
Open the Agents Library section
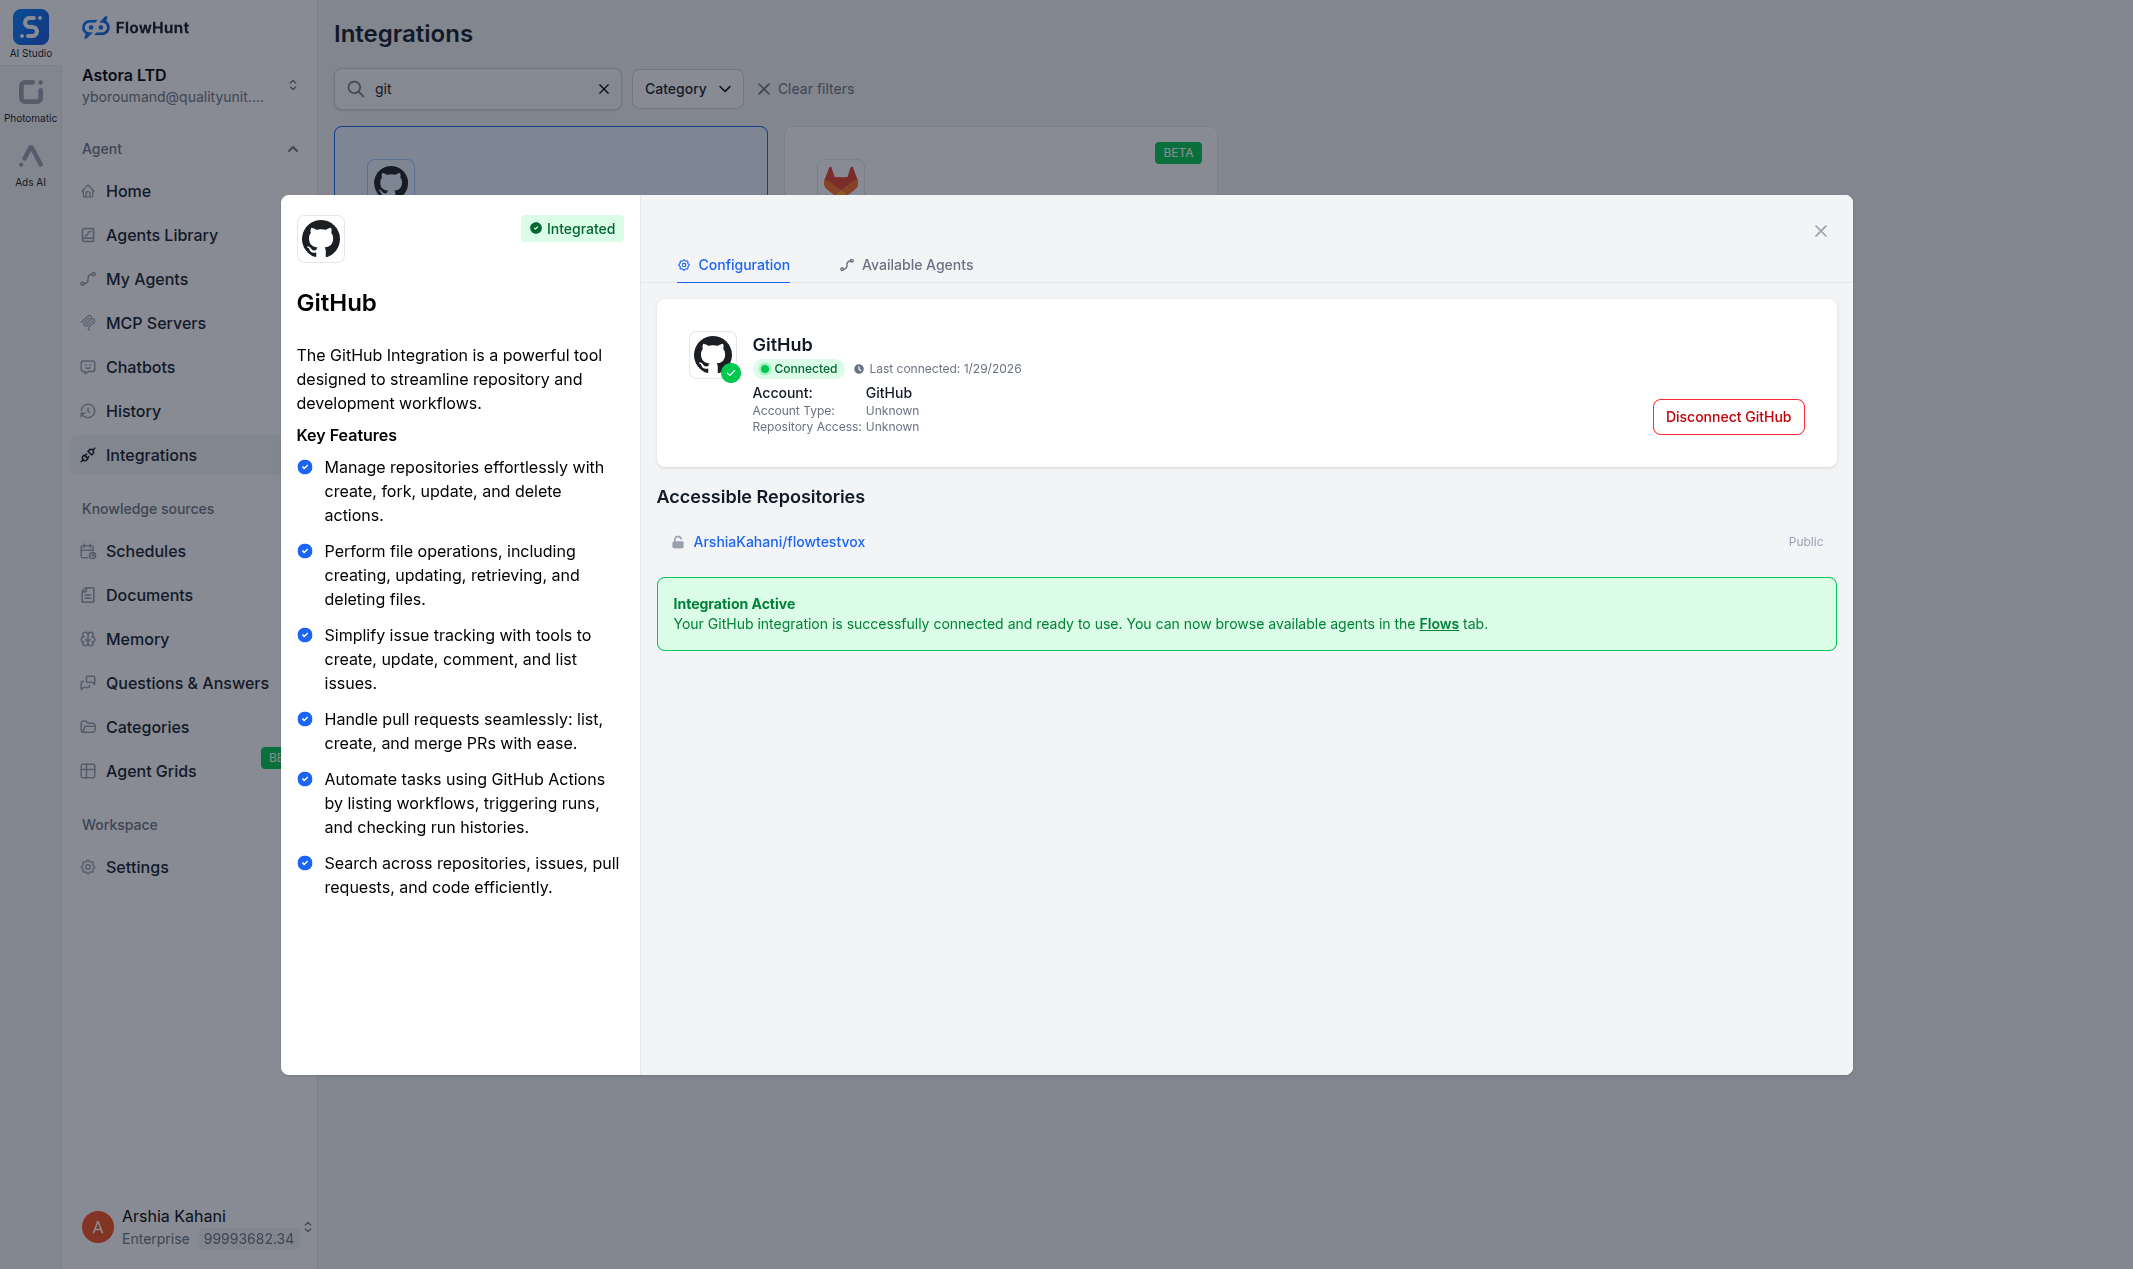(x=162, y=235)
